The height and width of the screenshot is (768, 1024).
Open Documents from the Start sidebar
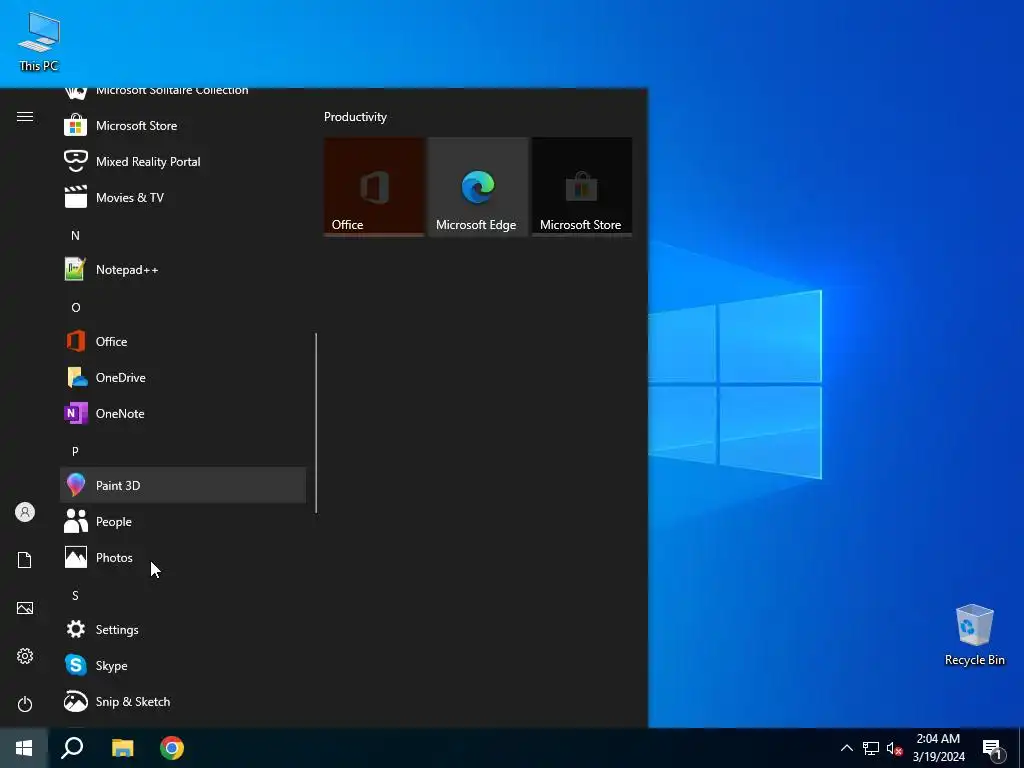point(25,560)
